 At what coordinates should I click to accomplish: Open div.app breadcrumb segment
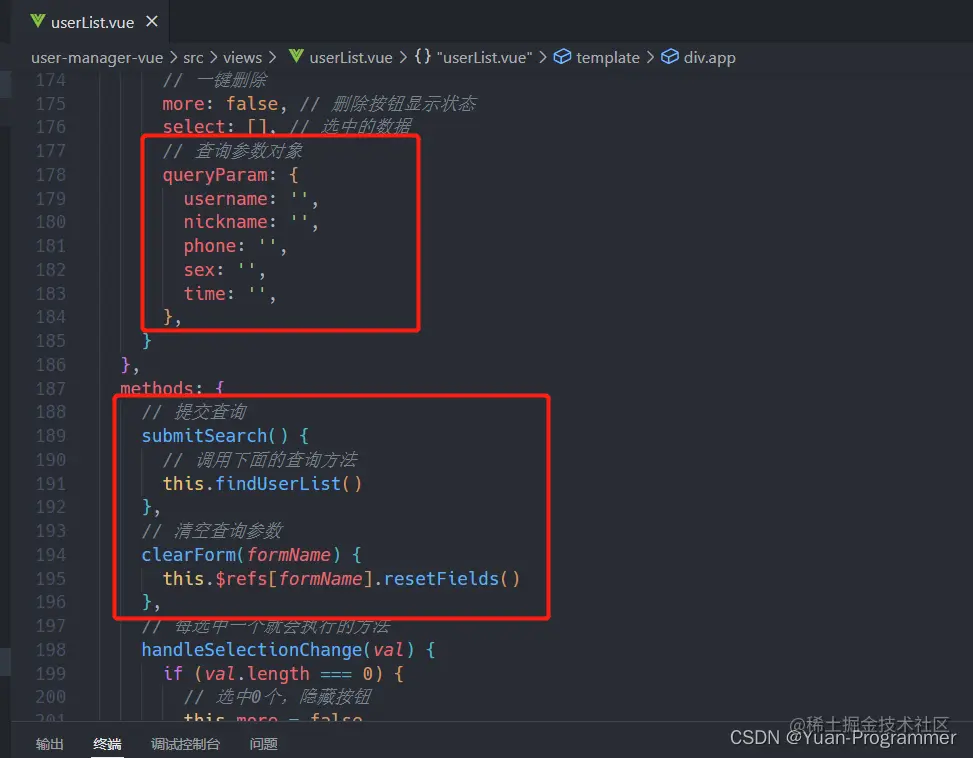tap(709, 58)
